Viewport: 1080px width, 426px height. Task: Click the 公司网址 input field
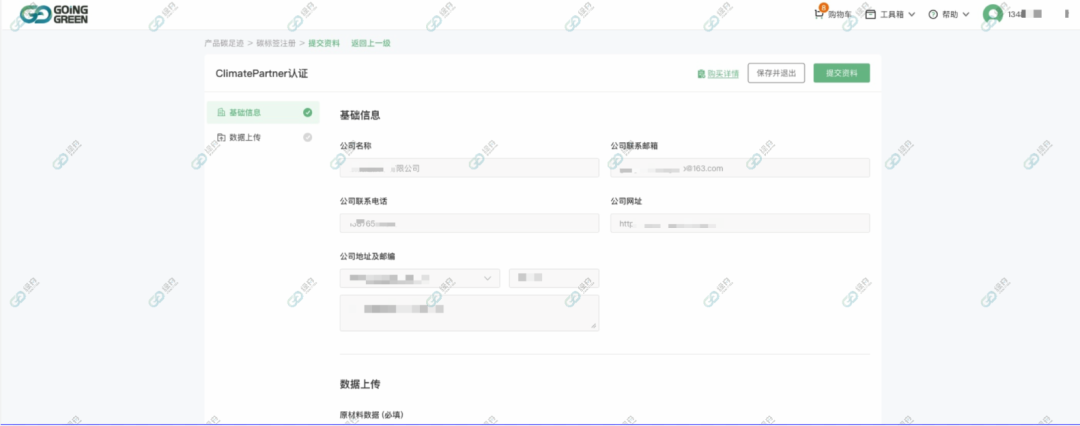[x=740, y=223]
